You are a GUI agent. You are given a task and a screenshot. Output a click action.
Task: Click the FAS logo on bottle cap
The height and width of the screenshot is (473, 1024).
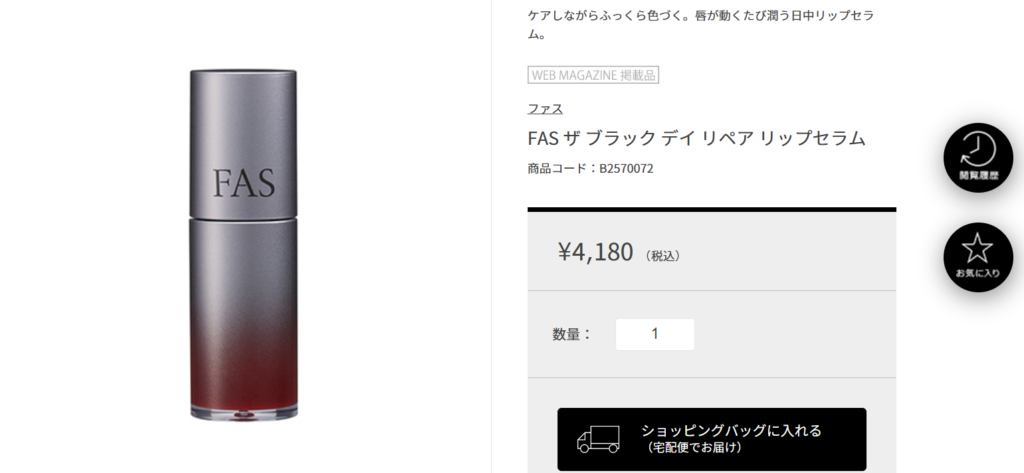click(244, 182)
